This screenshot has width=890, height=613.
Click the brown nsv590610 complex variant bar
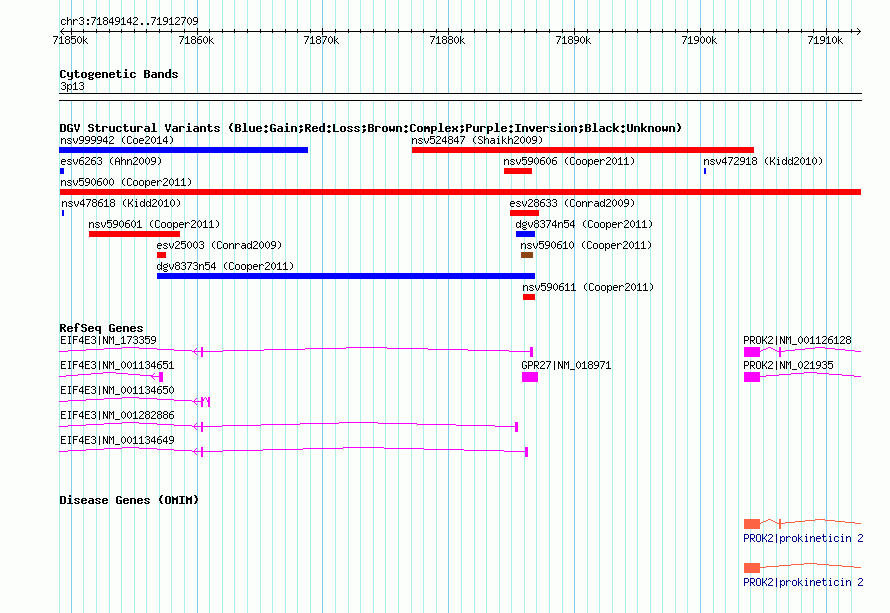tap(527, 255)
